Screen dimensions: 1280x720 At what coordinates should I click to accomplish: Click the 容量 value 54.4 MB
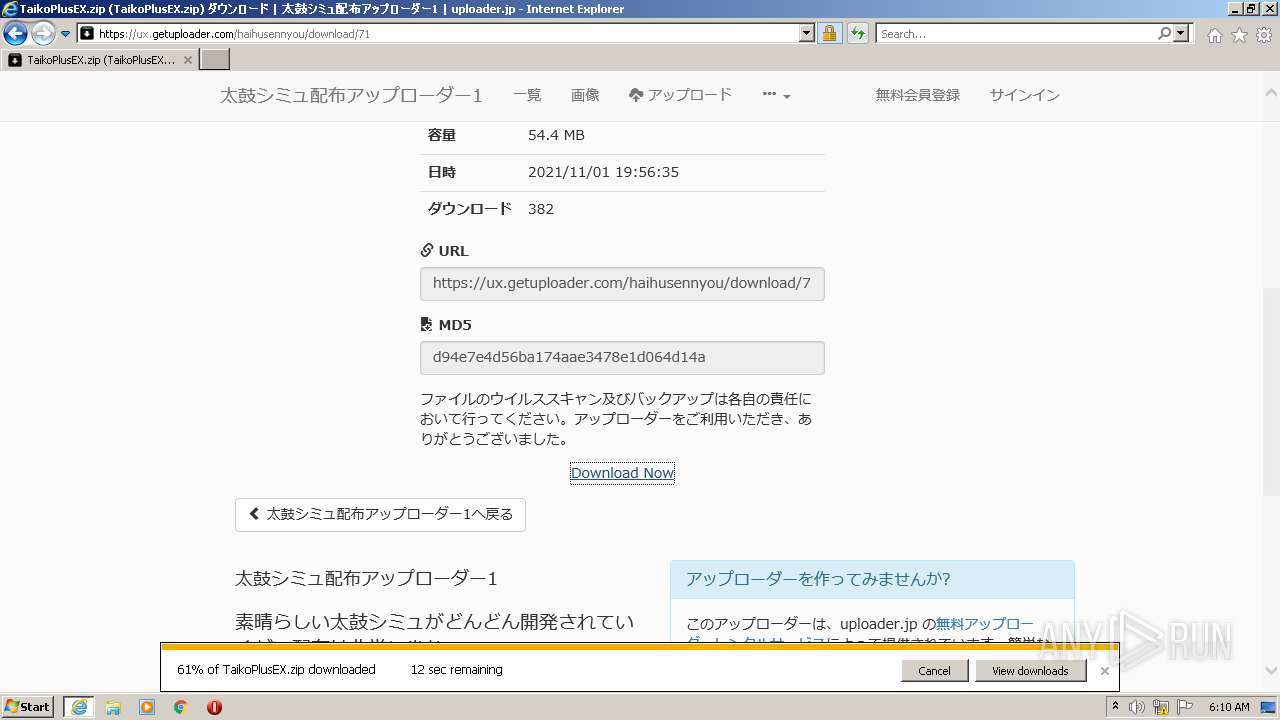pyautogui.click(x=556, y=135)
